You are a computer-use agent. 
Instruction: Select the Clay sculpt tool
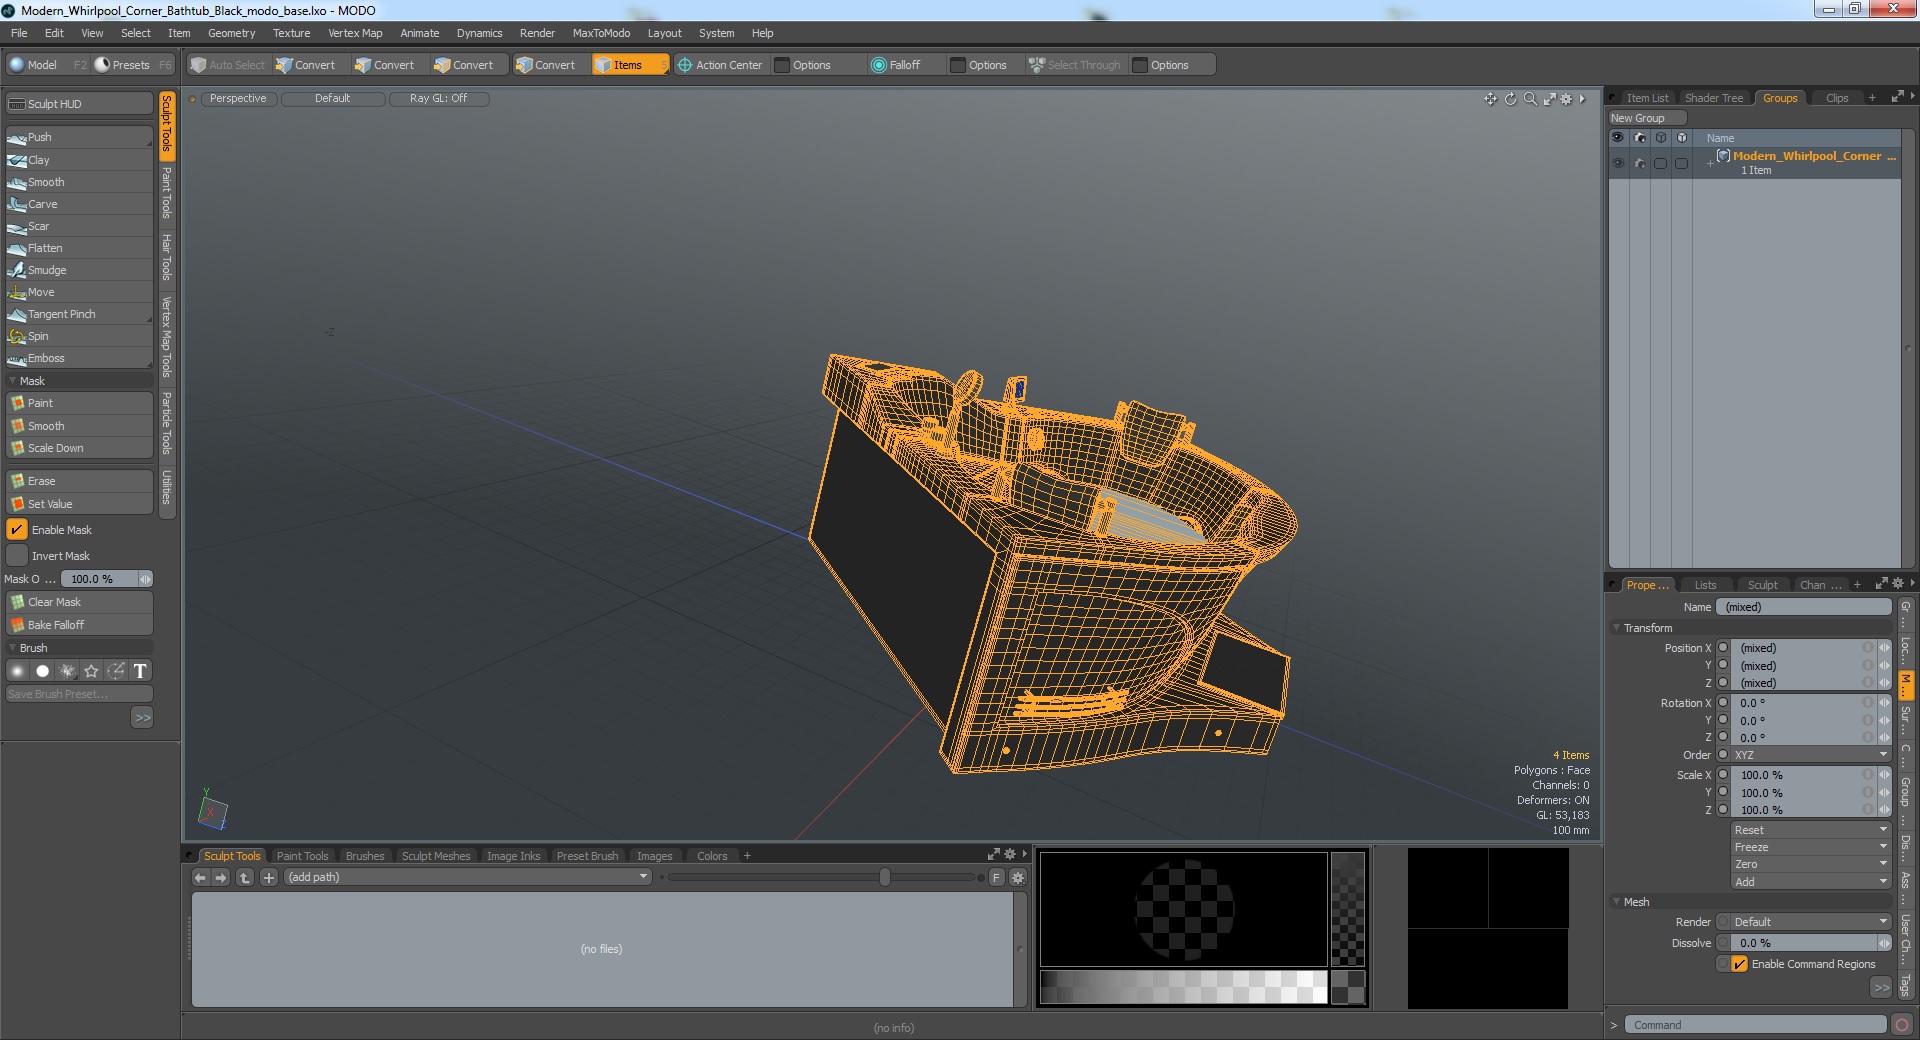[79, 160]
